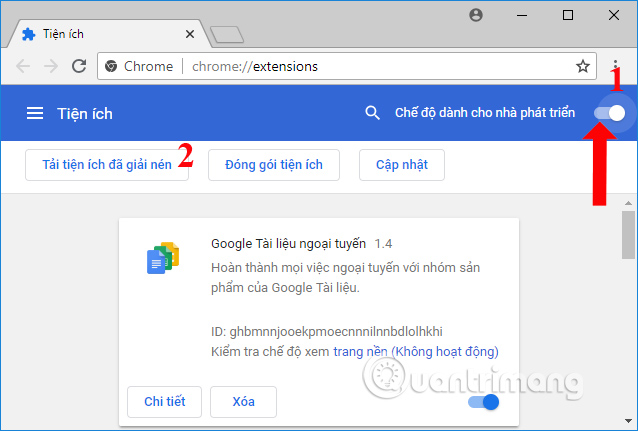Bookmark this page with the star icon
638x431 pixels.
(583, 66)
